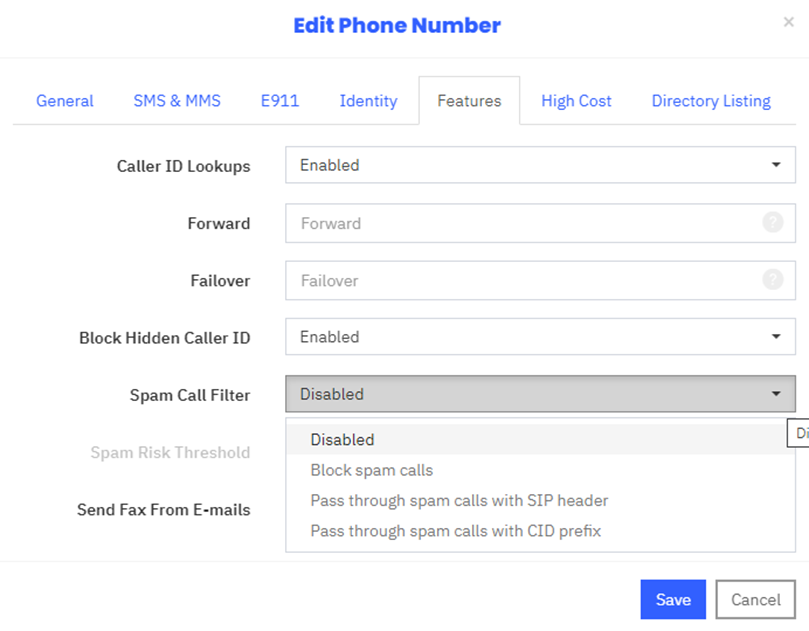Switch to the Identity tab
Viewport: 809px width, 631px height.
tap(368, 101)
